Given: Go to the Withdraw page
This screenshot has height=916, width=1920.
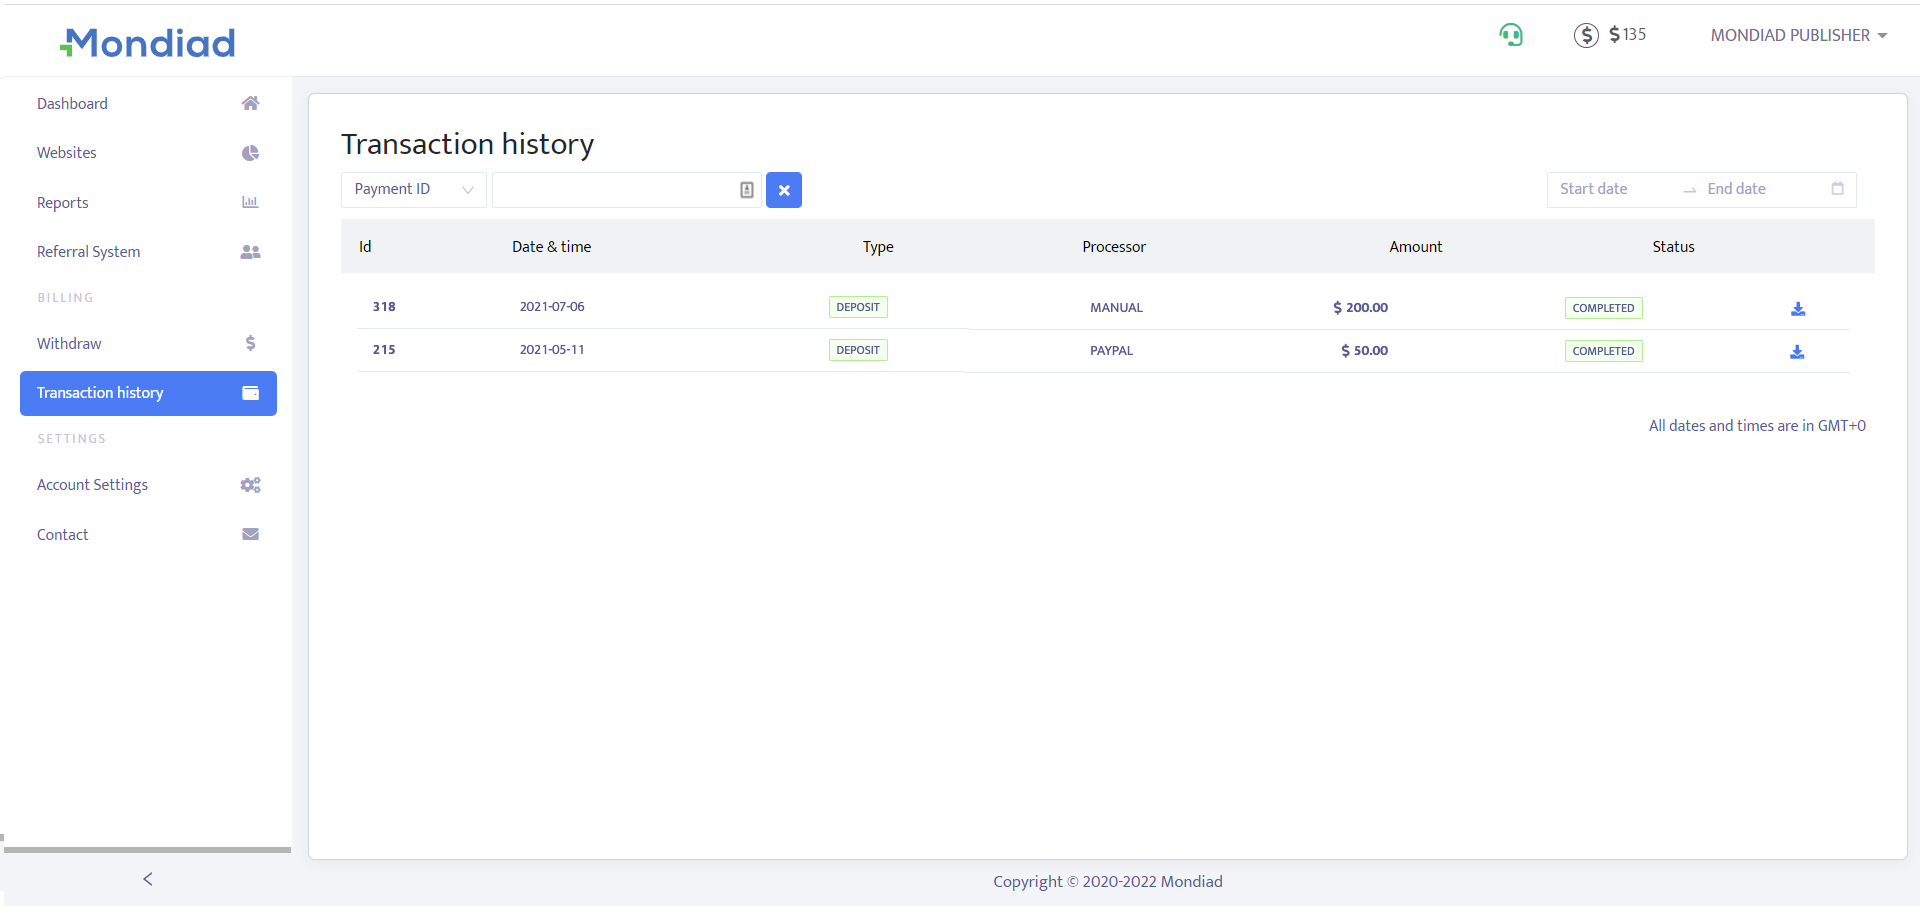Looking at the screenshot, I should pyautogui.click(x=69, y=344).
